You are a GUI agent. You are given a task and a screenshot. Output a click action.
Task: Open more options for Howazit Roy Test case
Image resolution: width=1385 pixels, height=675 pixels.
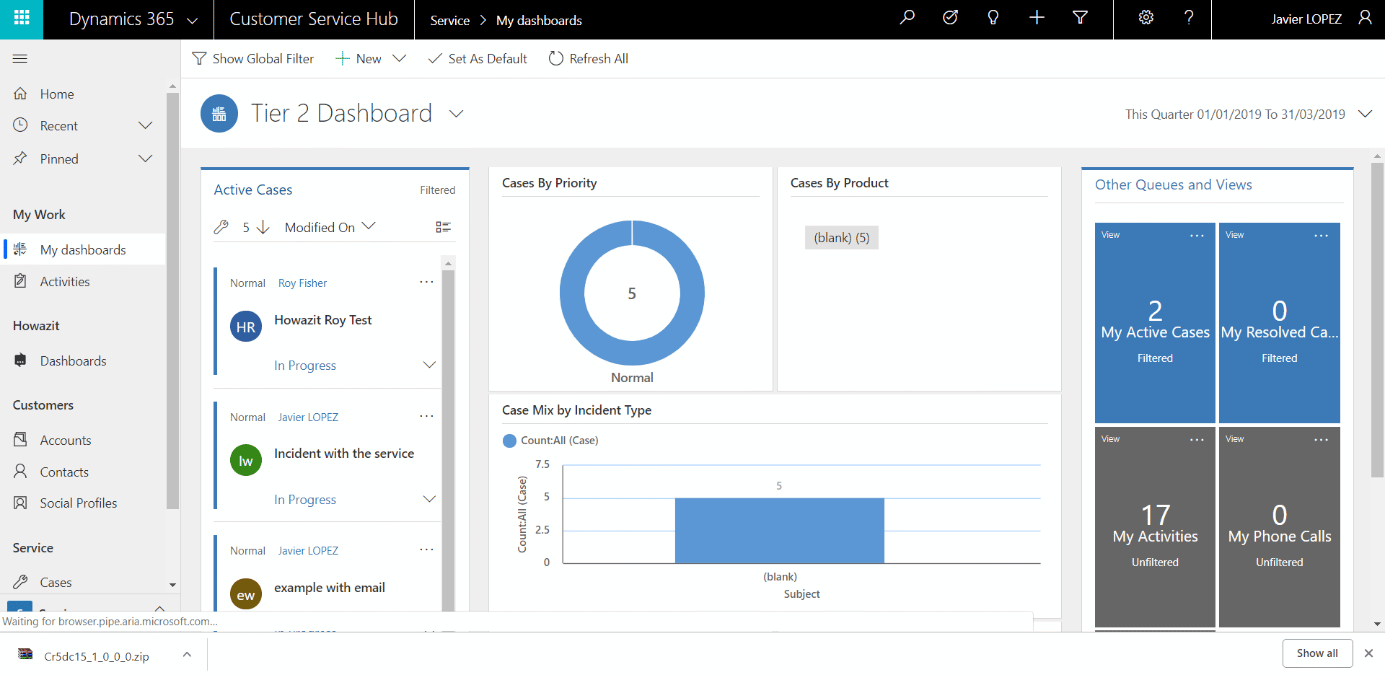point(427,282)
